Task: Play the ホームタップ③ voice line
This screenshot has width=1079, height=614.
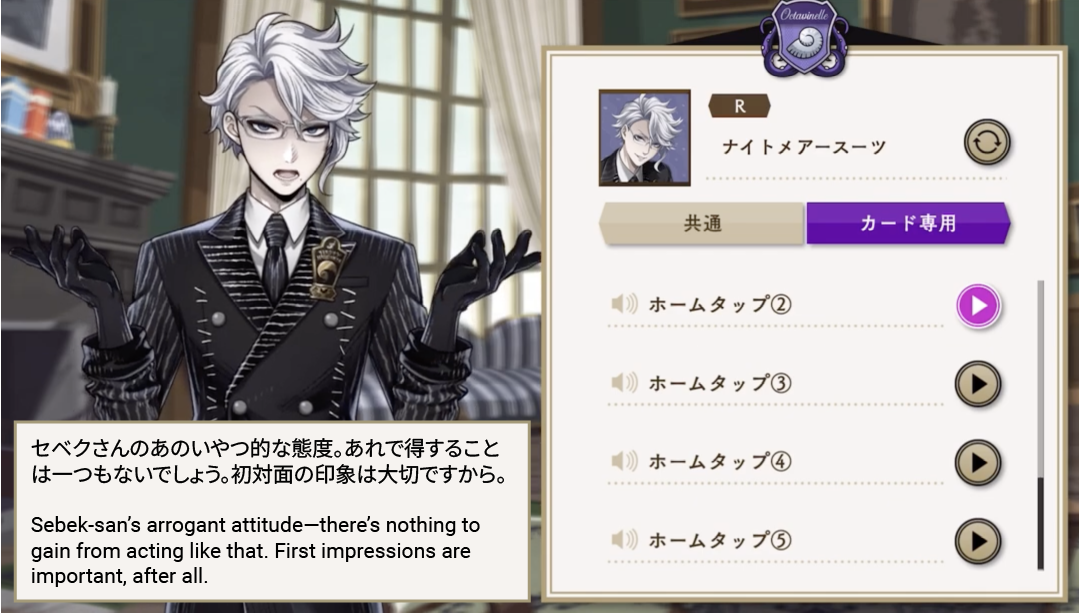Action: pyautogui.click(x=978, y=384)
